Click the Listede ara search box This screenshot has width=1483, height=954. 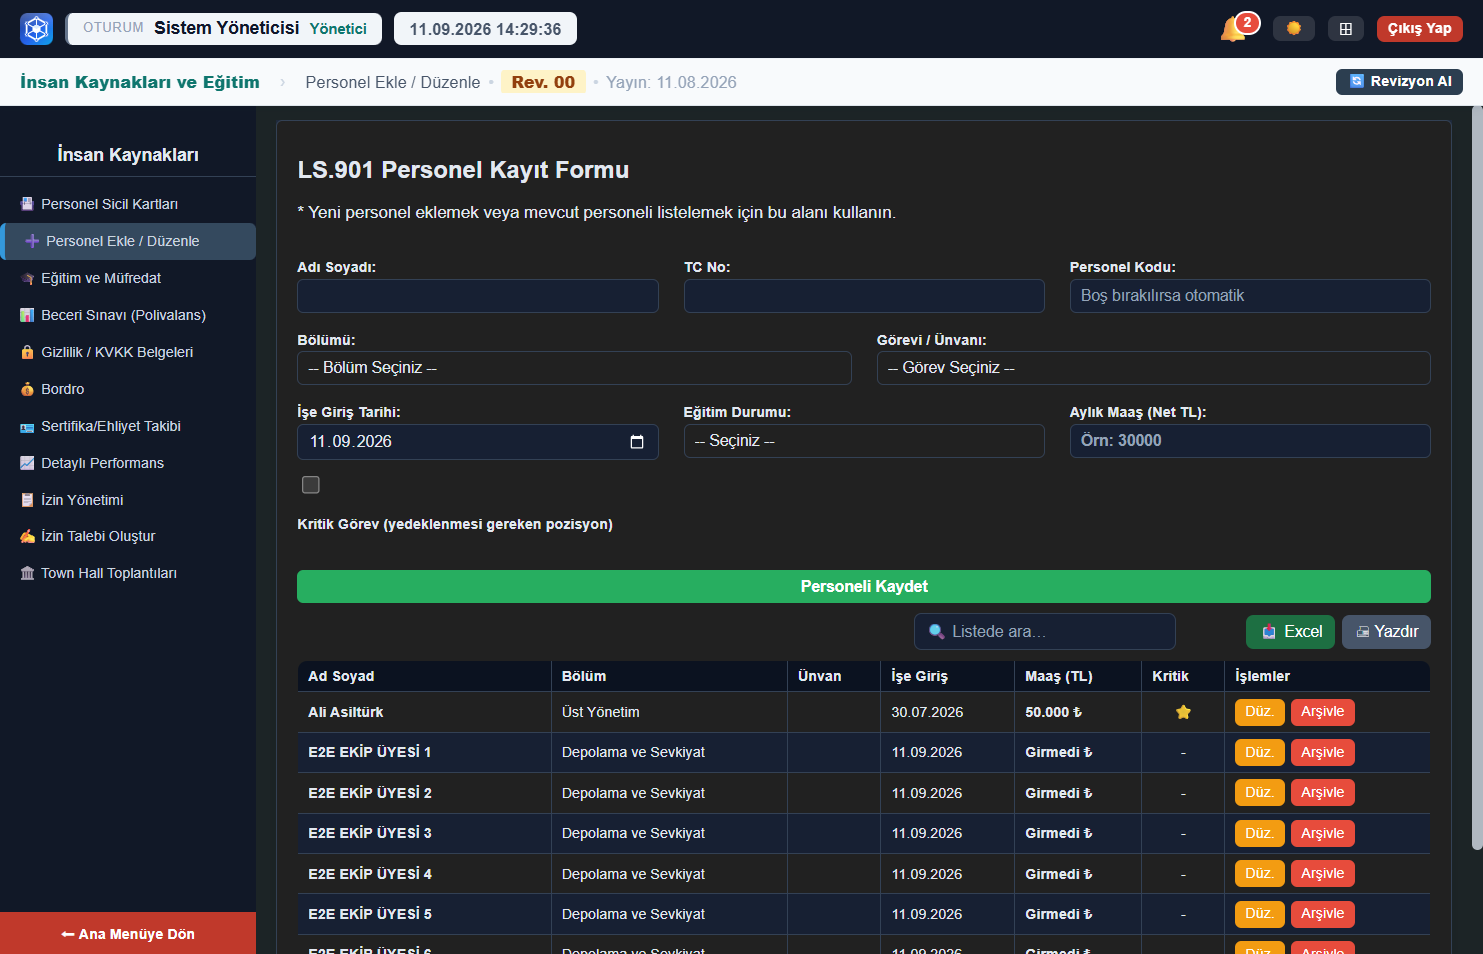[1045, 632]
